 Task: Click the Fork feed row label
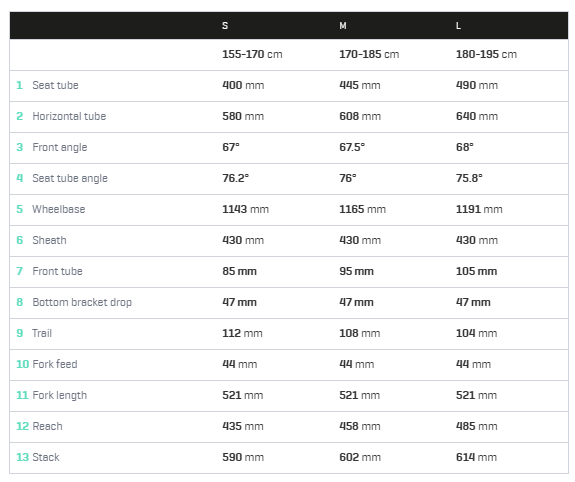55,364
